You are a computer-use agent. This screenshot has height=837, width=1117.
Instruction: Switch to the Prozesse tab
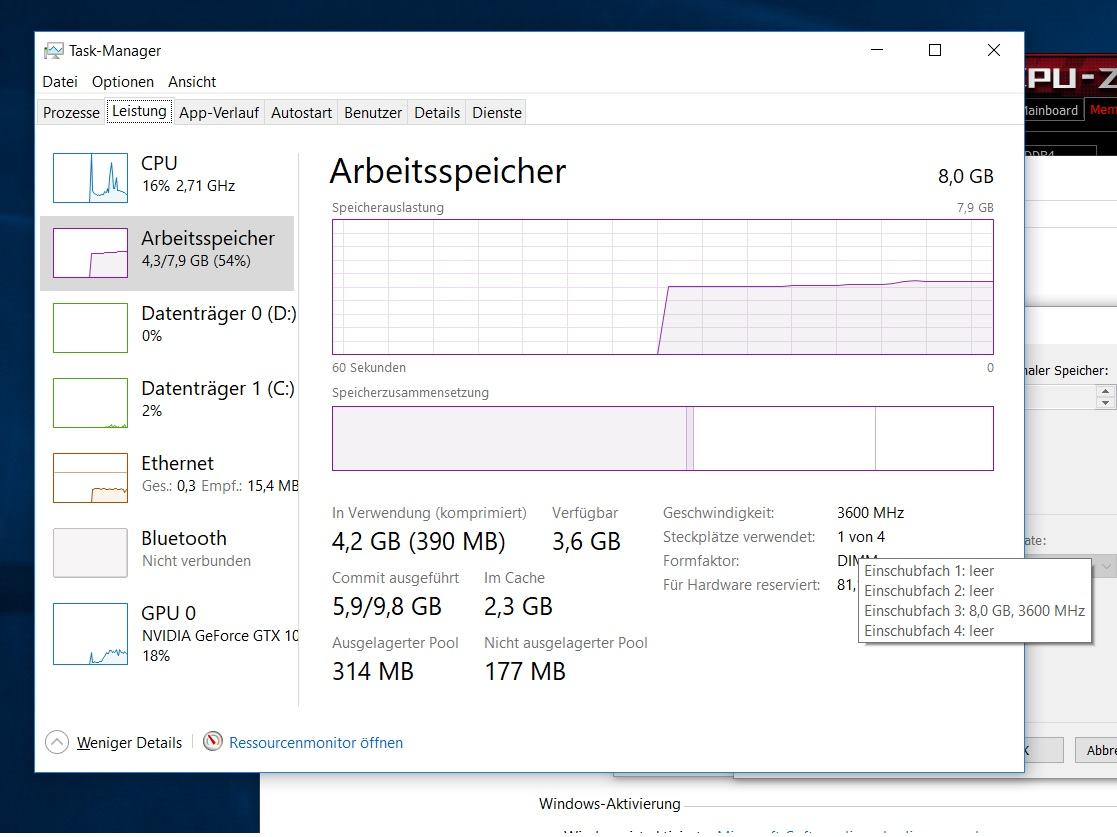[x=71, y=113]
